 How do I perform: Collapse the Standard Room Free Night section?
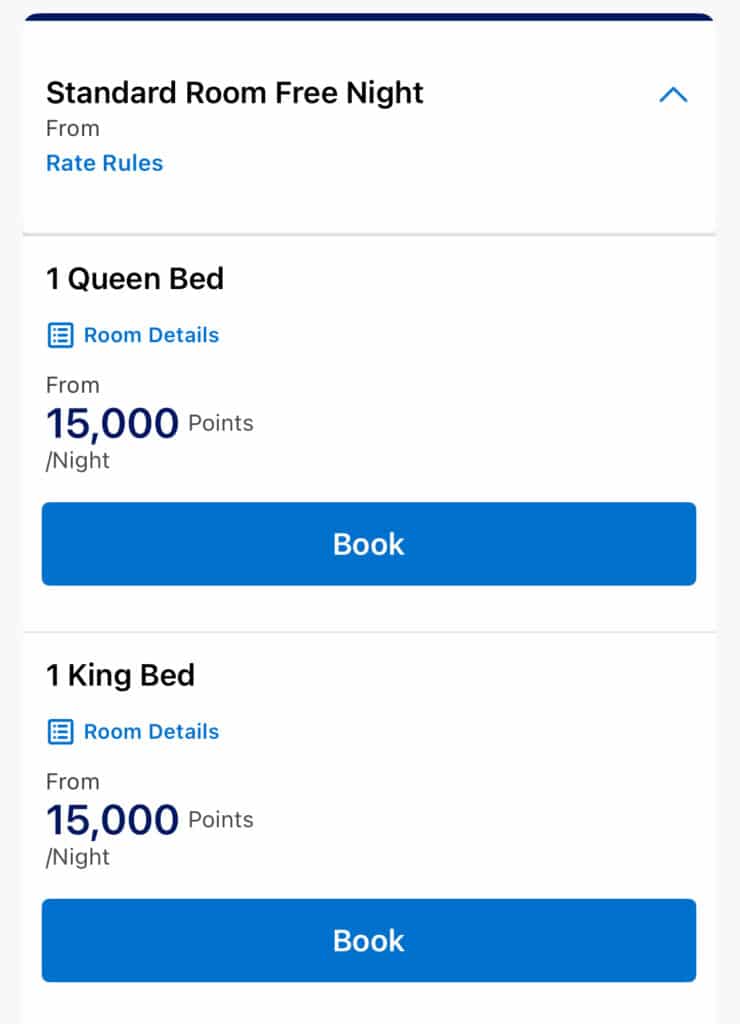673,95
